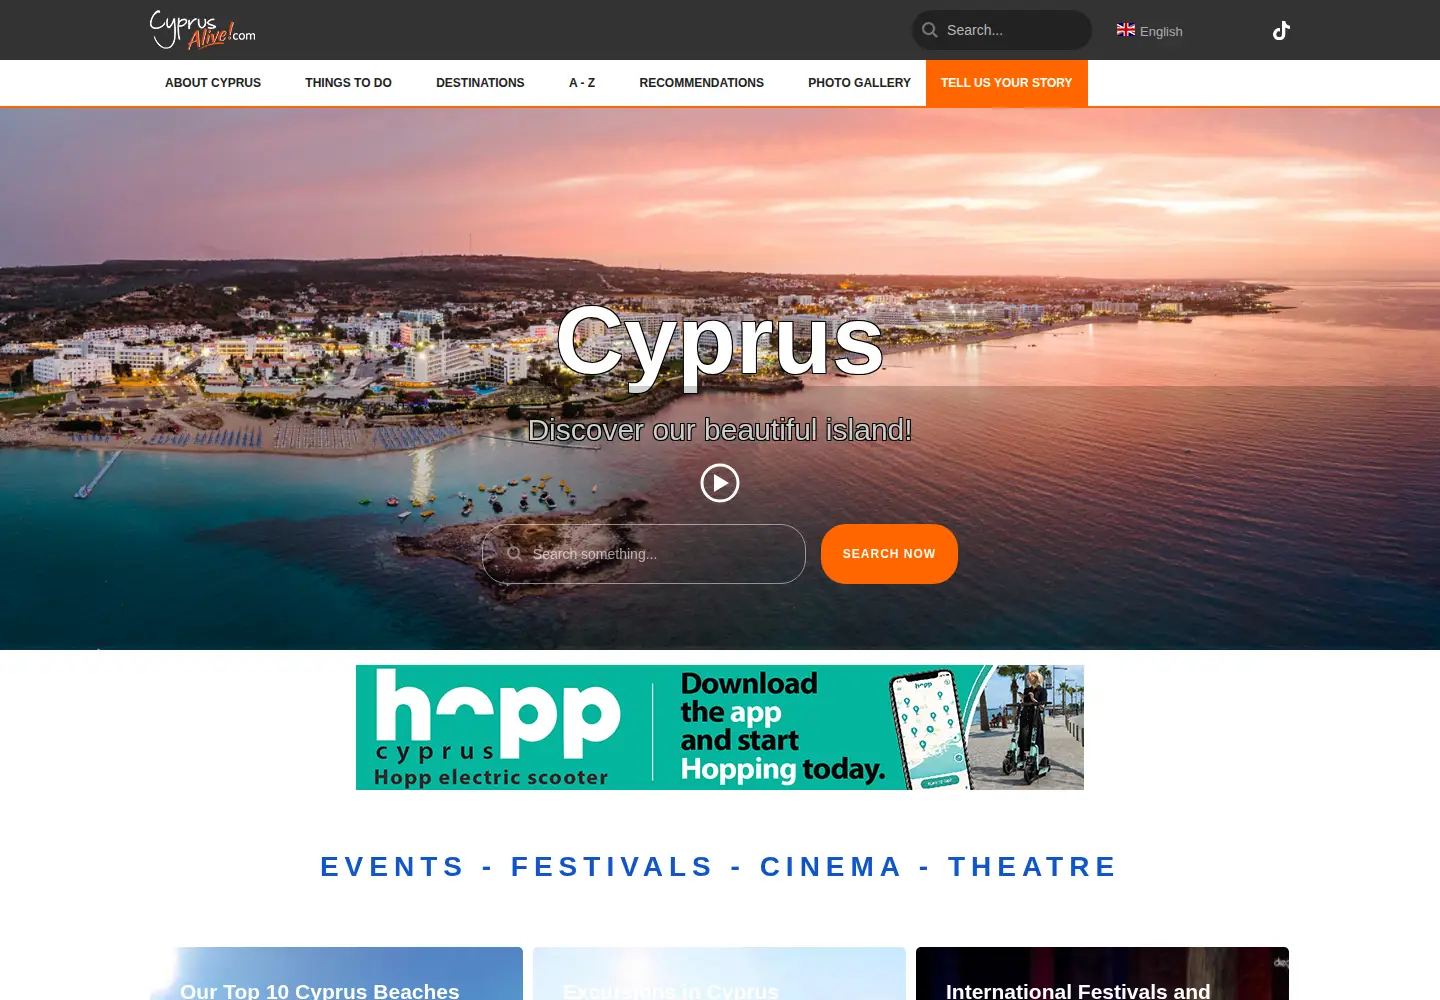
Task: Open the TikTok icon link
Action: (x=1281, y=31)
